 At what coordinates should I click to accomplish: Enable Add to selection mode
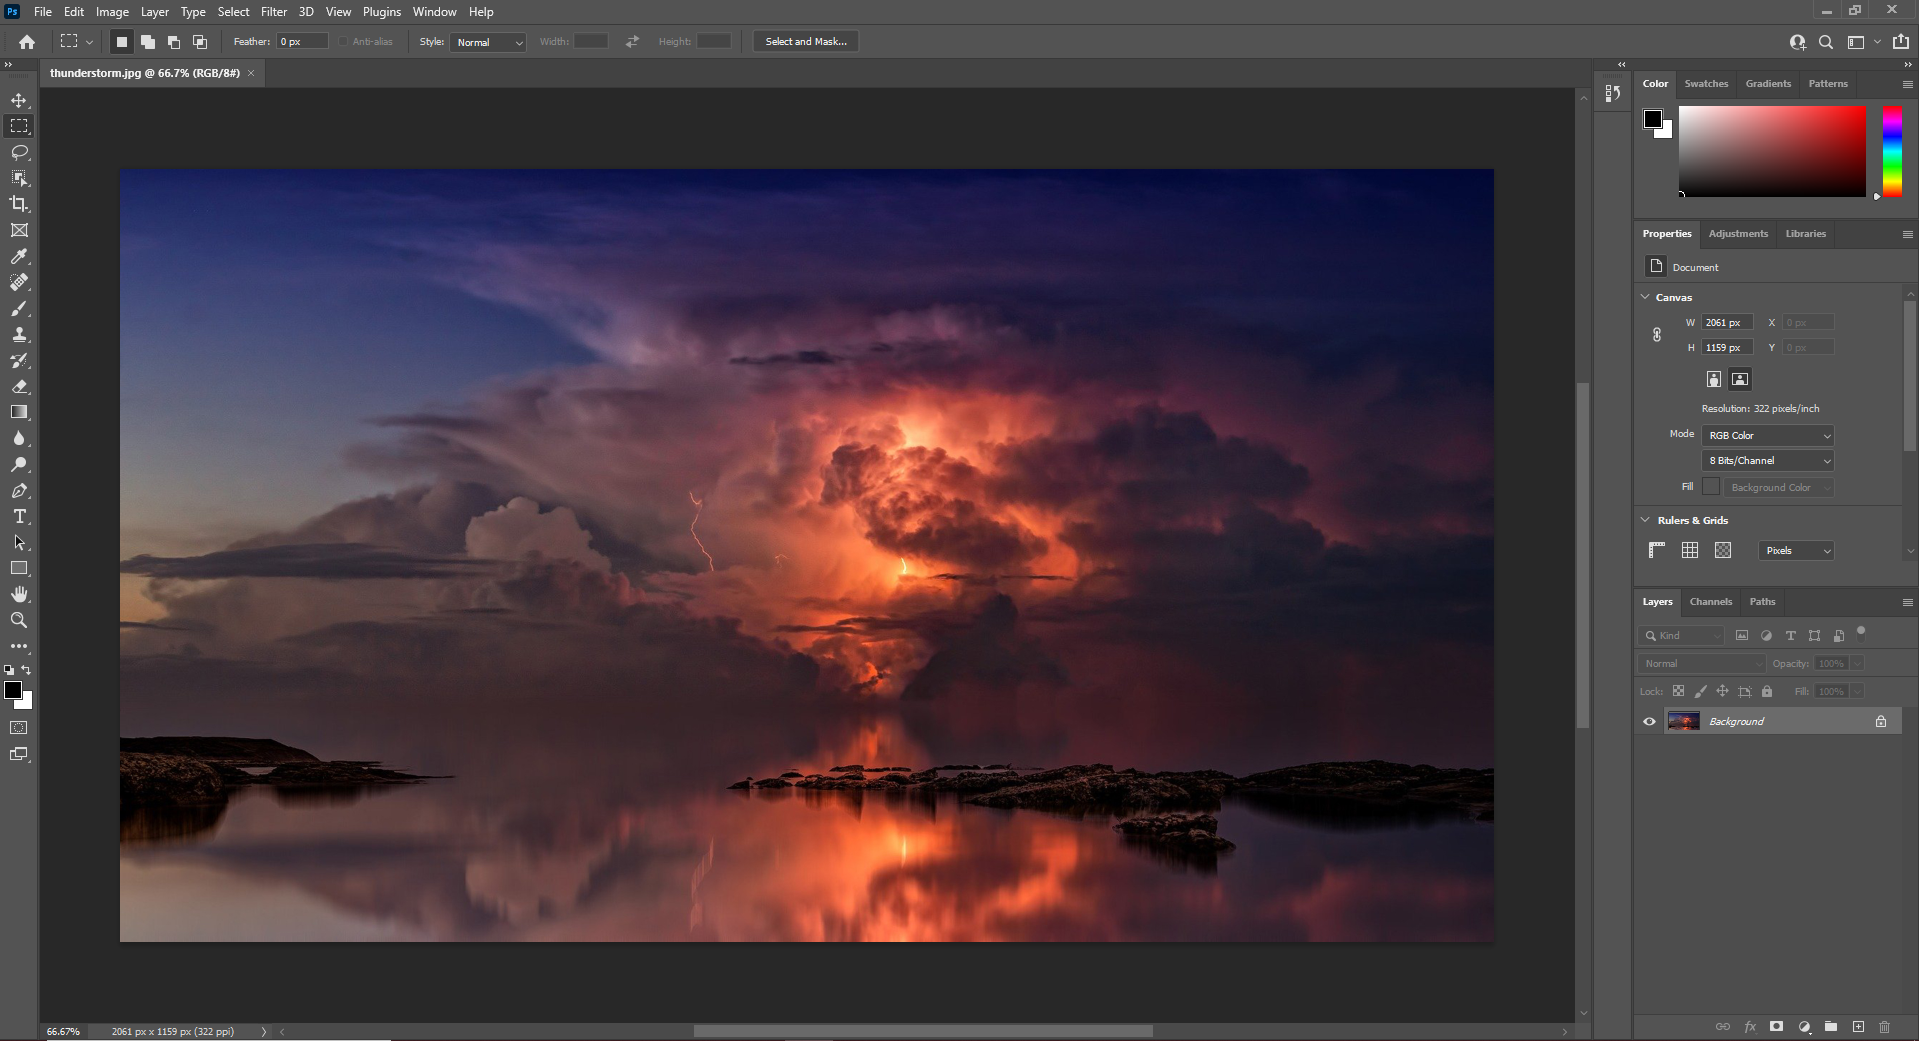coord(148,42)
